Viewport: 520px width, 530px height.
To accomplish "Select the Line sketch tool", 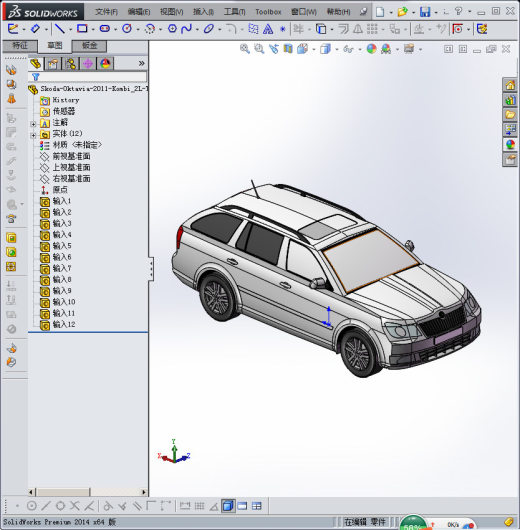I will [60, 29].
